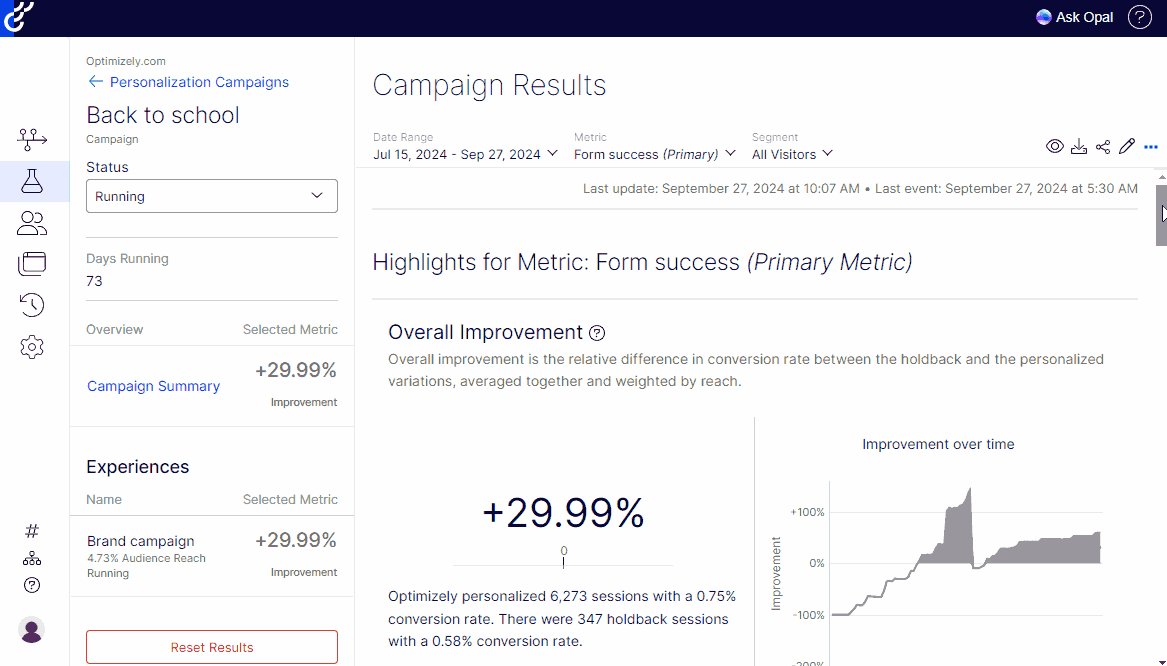Open the Metric dropdown Form success
Screen dimensions: 1167x666
(655, 154)
